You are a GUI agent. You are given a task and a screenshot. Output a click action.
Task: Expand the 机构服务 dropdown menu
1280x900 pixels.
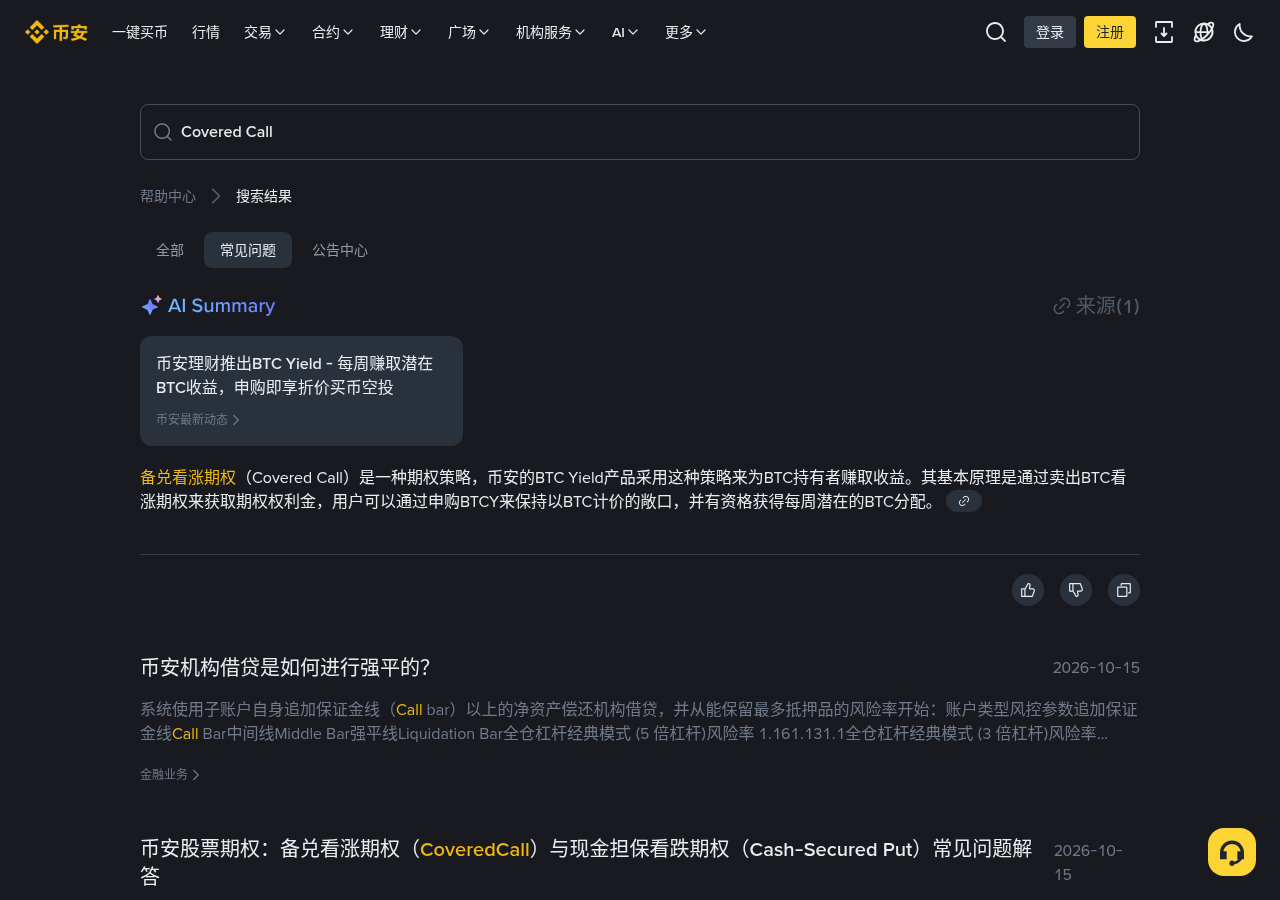pyautogui.click(x=551, y=32)
